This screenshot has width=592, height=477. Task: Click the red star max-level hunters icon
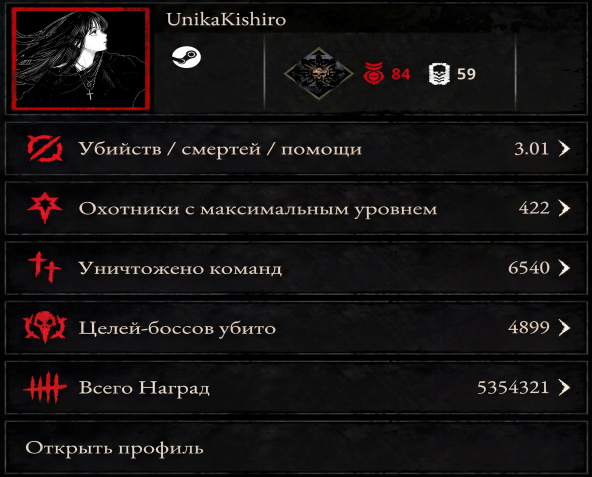coord(45,208)
